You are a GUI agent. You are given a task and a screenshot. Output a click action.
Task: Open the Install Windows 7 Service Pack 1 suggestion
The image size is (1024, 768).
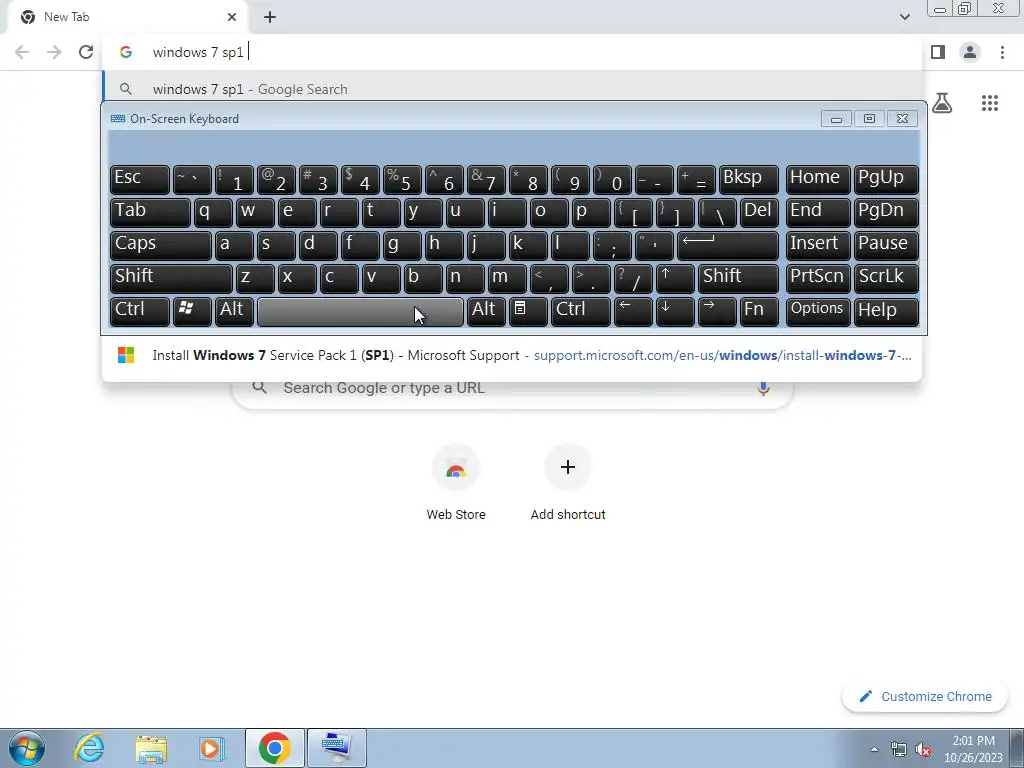pos(513,355)
